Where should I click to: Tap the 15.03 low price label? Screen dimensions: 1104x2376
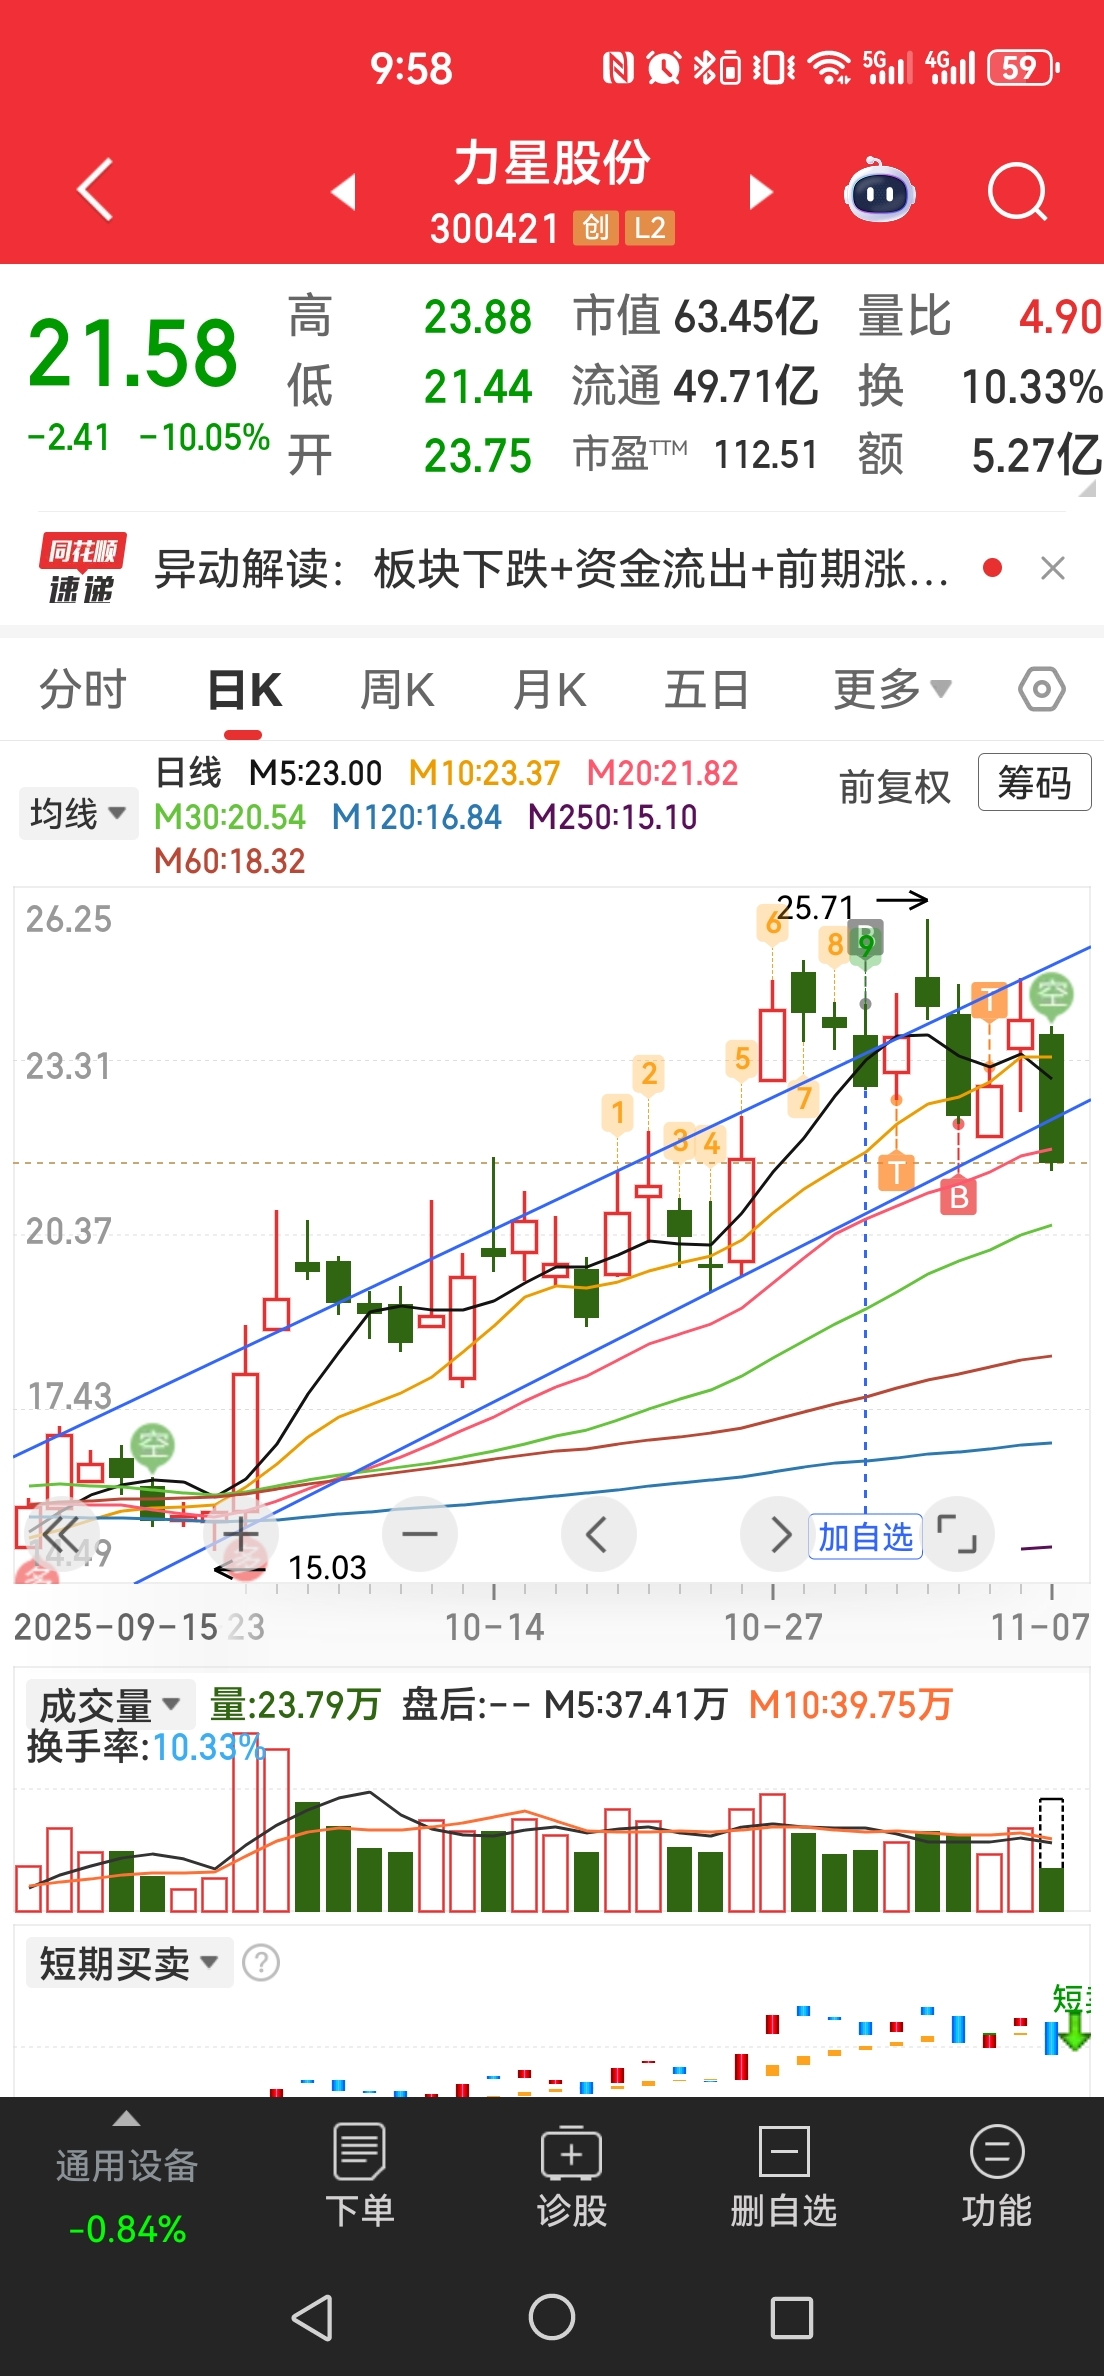pyautogui.click(x=327, y=1567)
